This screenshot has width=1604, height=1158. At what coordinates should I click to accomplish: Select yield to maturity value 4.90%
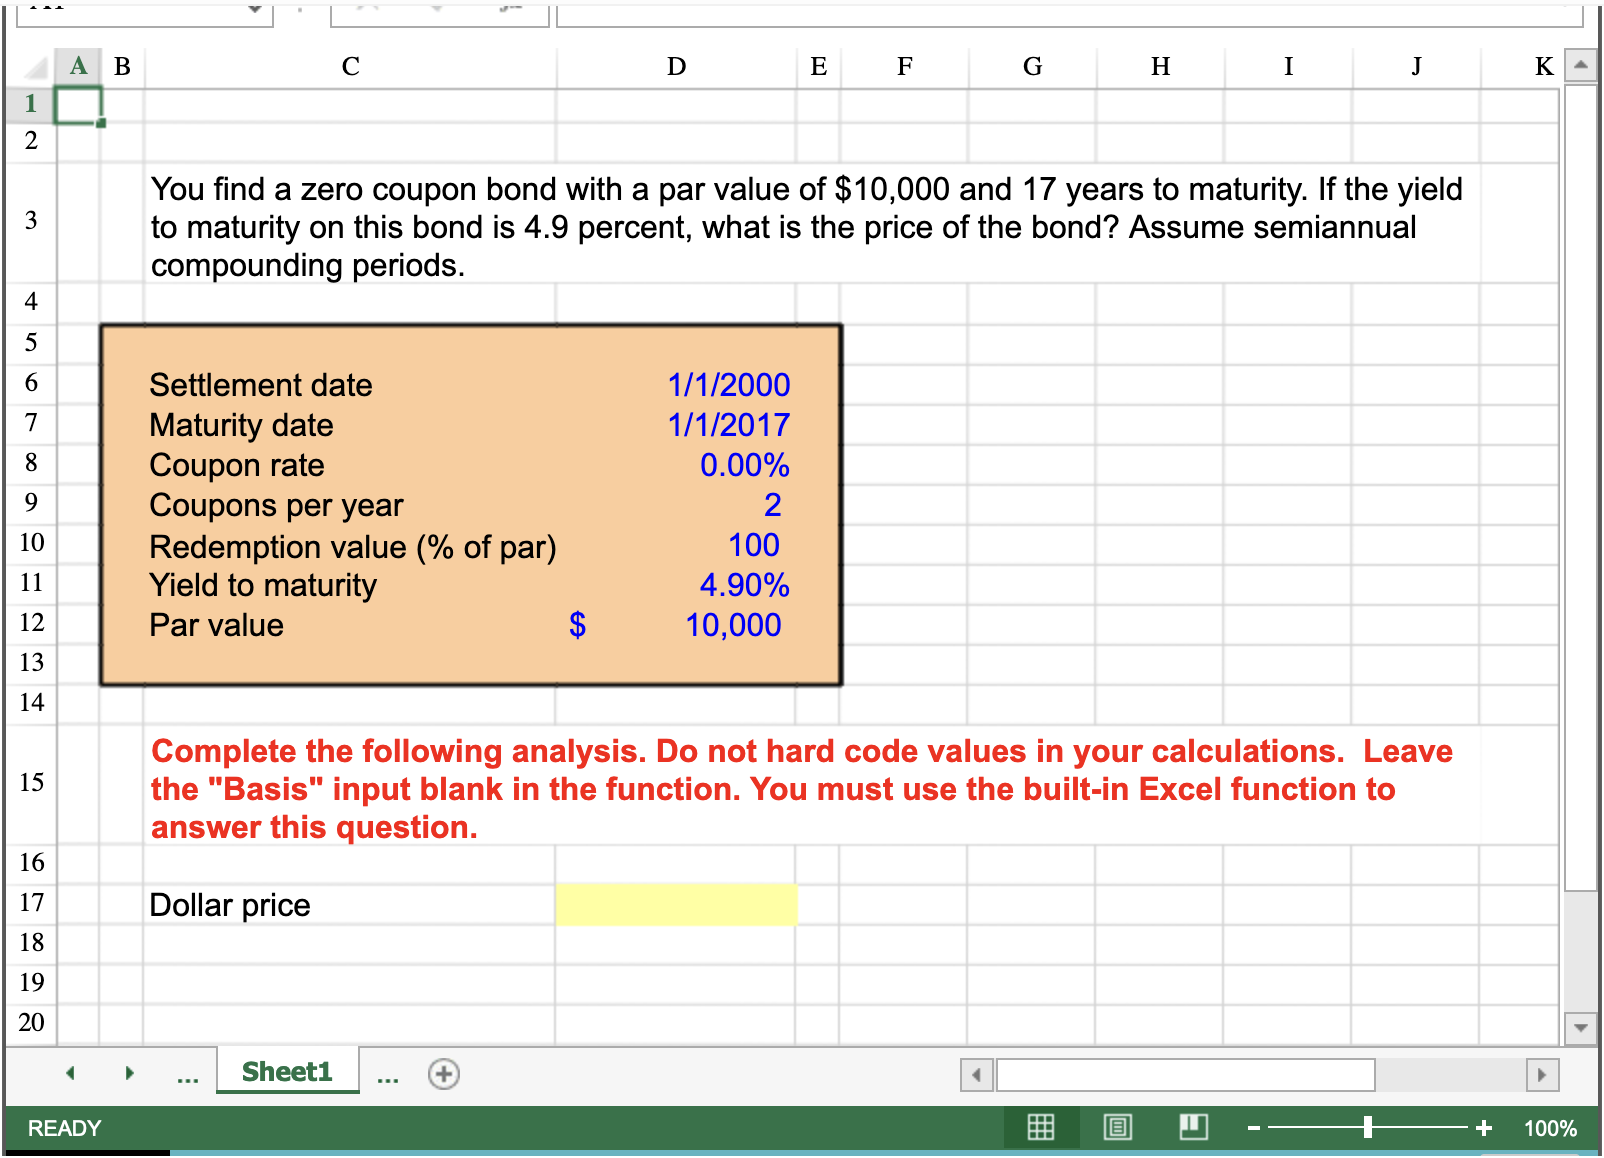(745, 585)
